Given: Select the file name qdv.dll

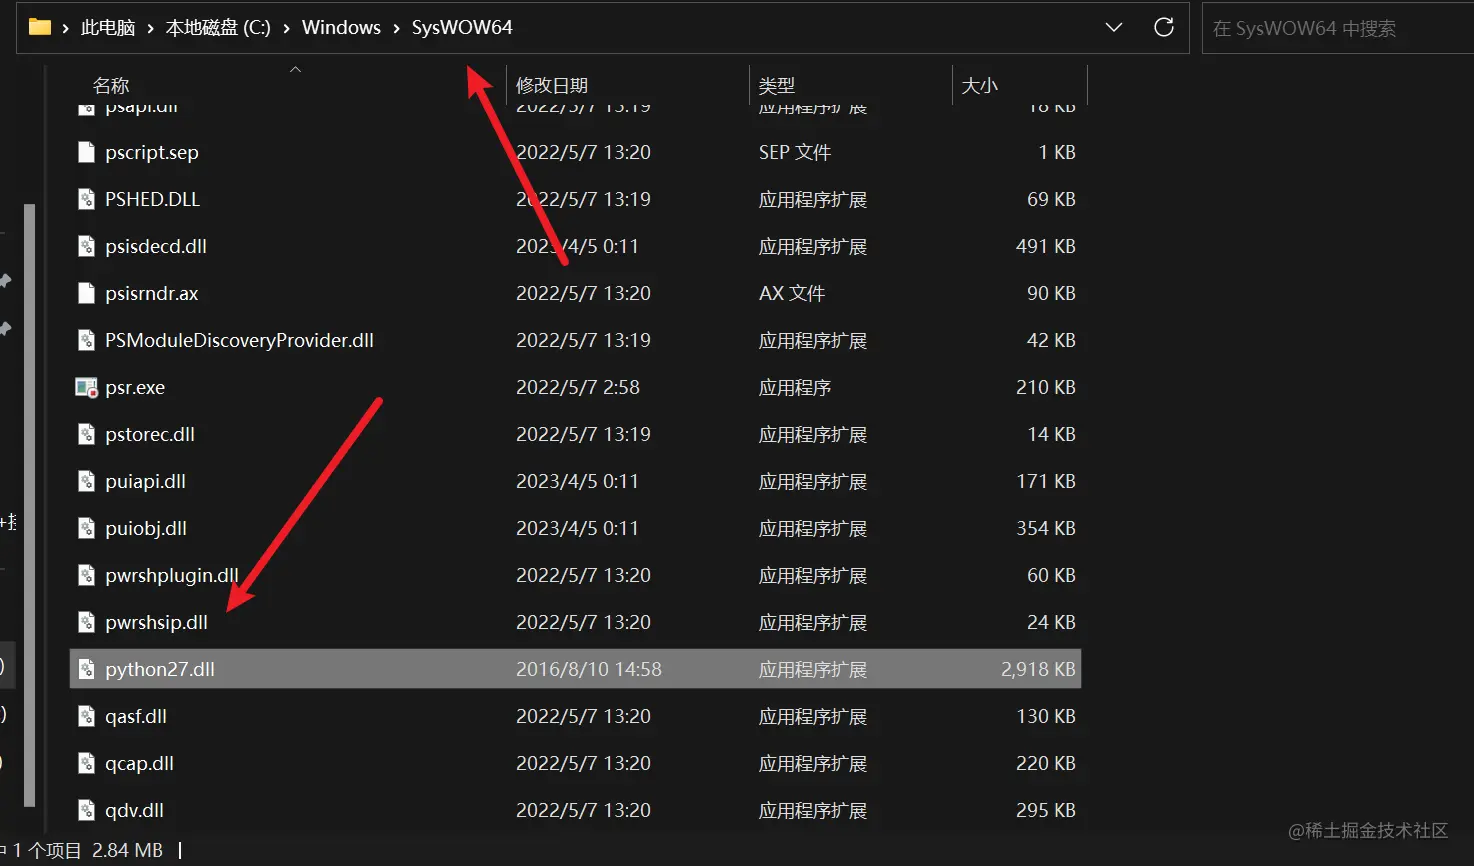Looking at the screenshot, I should [x=134, y=810].
